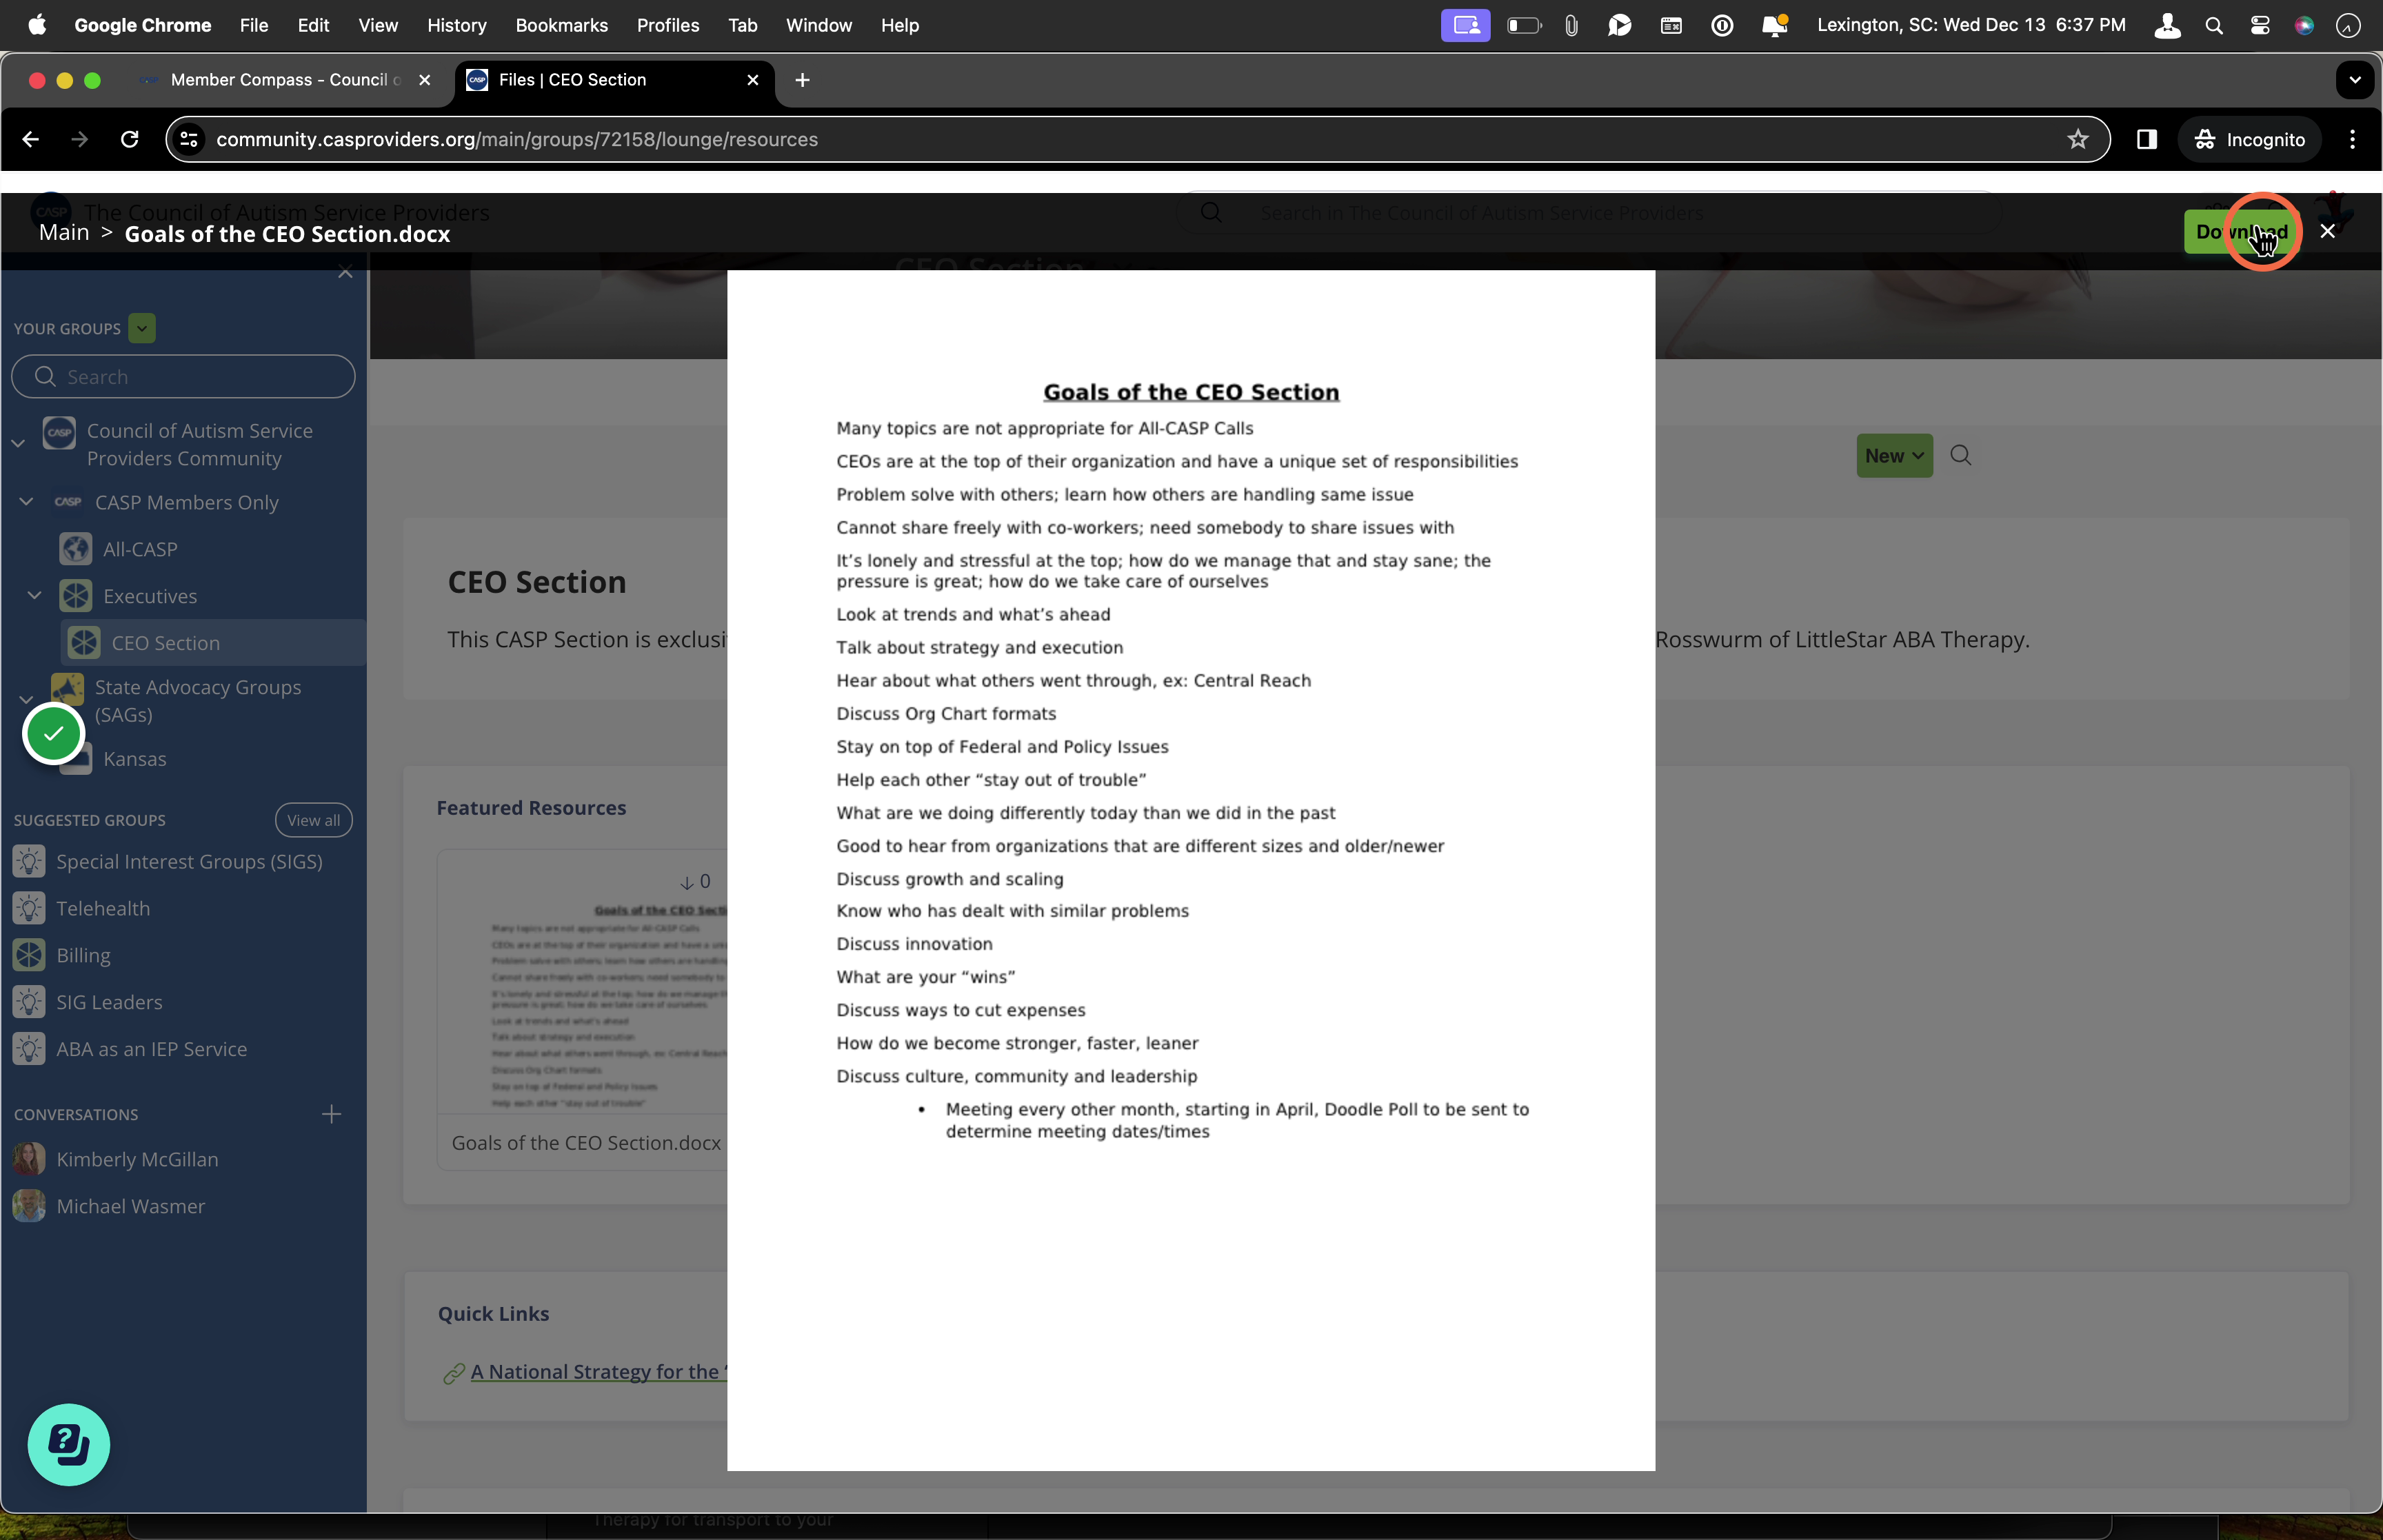Bookmark this page with the star icon
Screen dimensions: 2383x1540
pos(2078,139)
